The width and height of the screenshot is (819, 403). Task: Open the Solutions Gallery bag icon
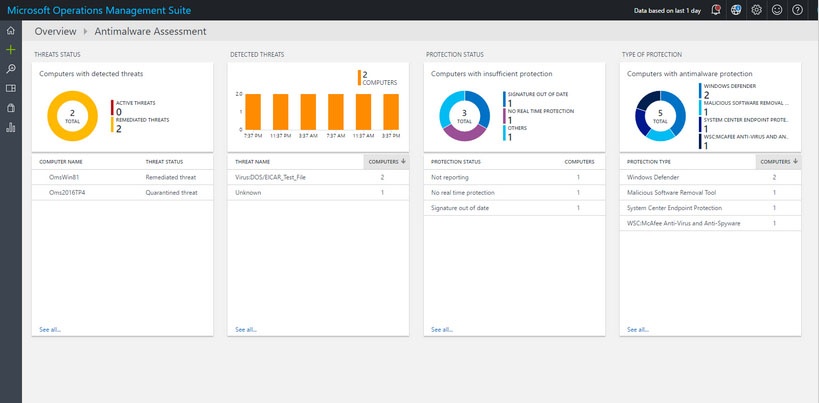(11, 107)
